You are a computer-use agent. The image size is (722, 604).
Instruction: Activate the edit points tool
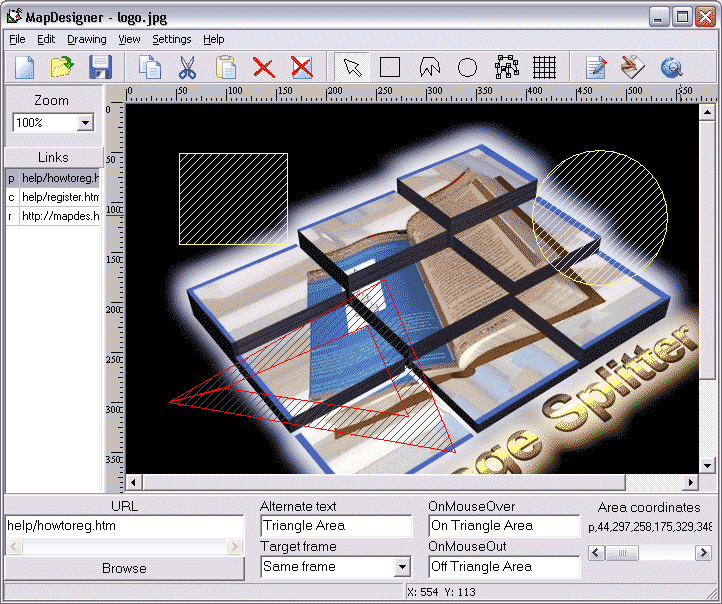pyautogui.click(x=507, y=67)
